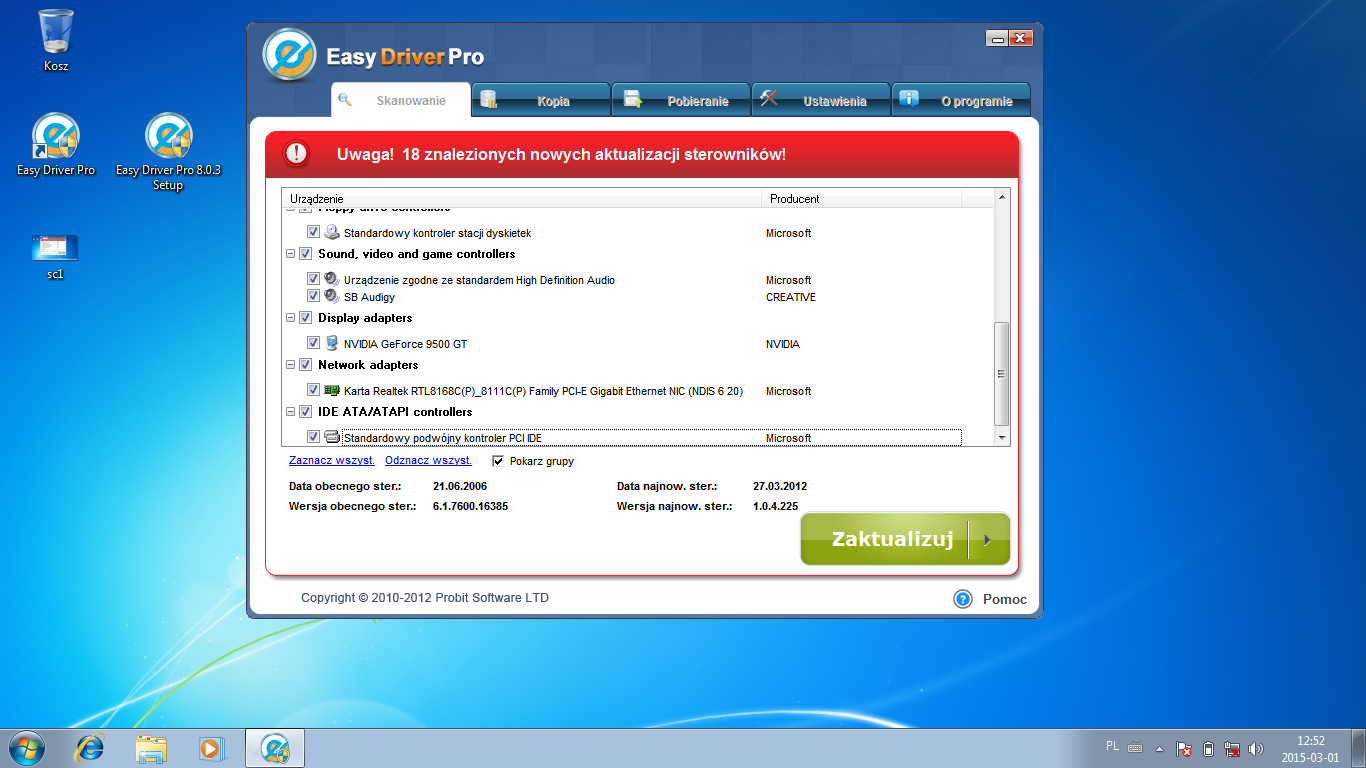The image size is (1366, 768).
Task: Open the Easy Driver Pro 8.0.3 Setup desktop icon
Action: 168,151
